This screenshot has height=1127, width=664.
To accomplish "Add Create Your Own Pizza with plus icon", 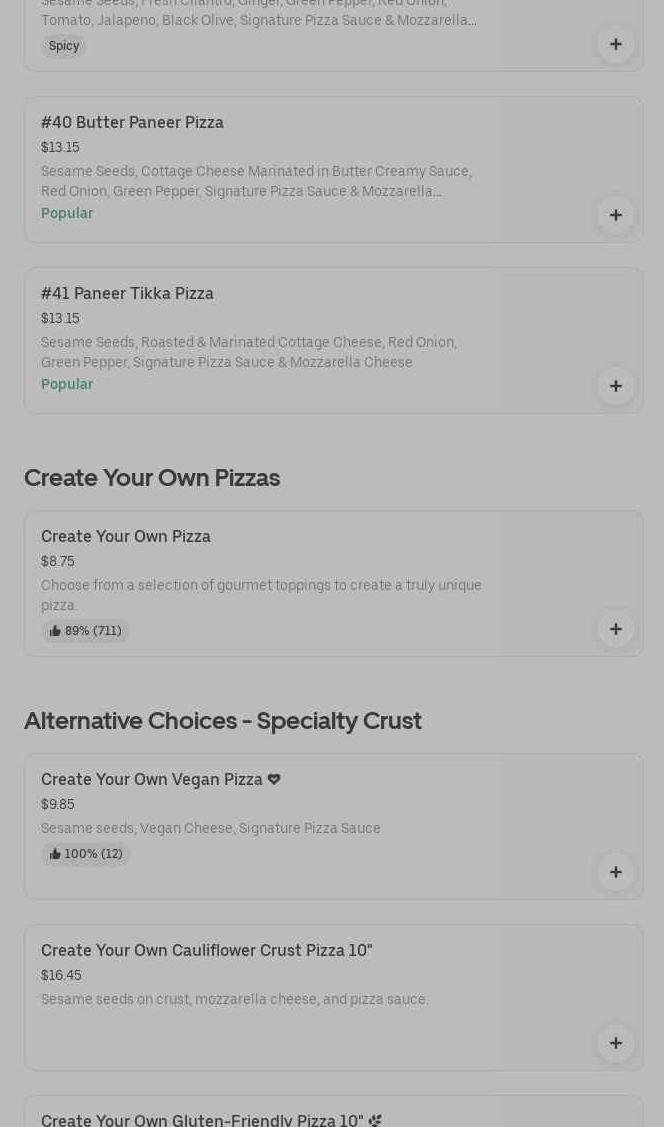I will (x=615, y=629).
